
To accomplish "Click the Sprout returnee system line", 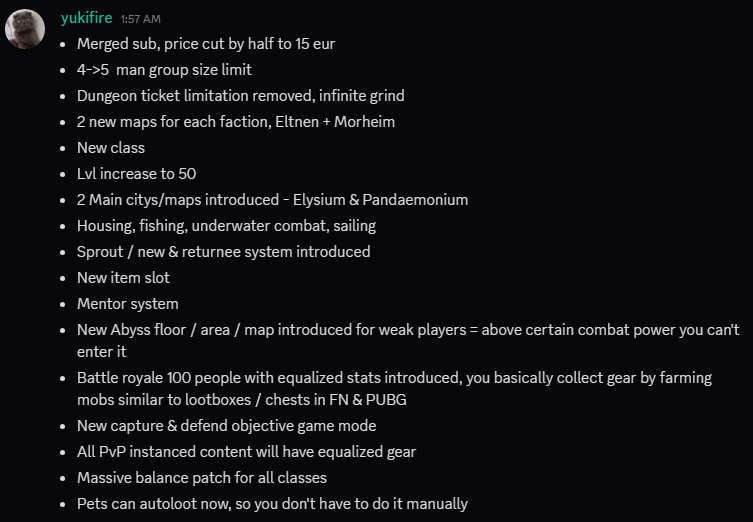I will pos(223,252).
